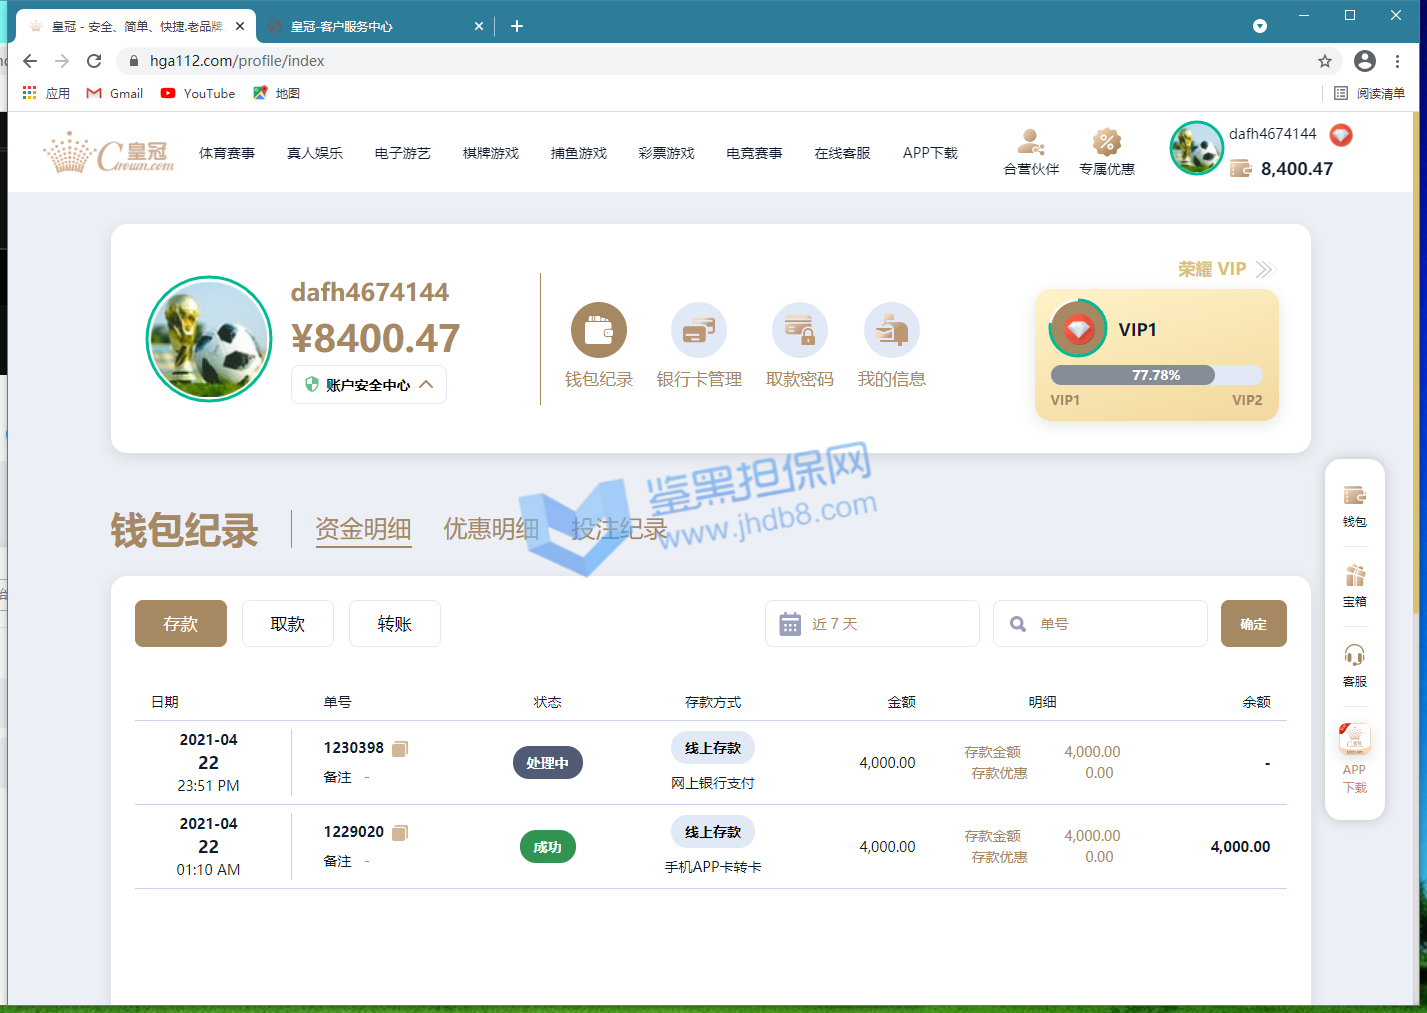Viewport: 1427px width, 1013px height.
Task: Open the 我的信息 my info icon
Action: point(891,331)
